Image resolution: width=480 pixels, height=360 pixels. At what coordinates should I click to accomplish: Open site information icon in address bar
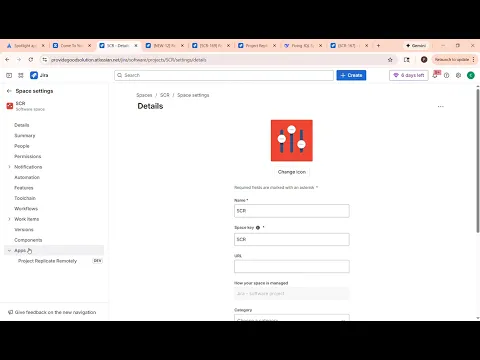tap(44, 60)
